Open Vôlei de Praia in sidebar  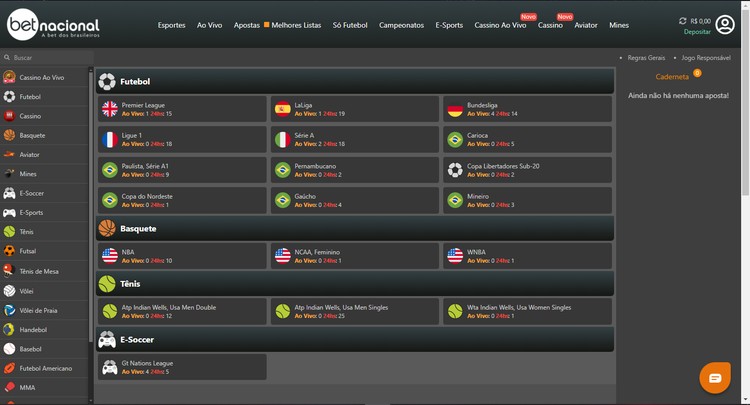44,310
